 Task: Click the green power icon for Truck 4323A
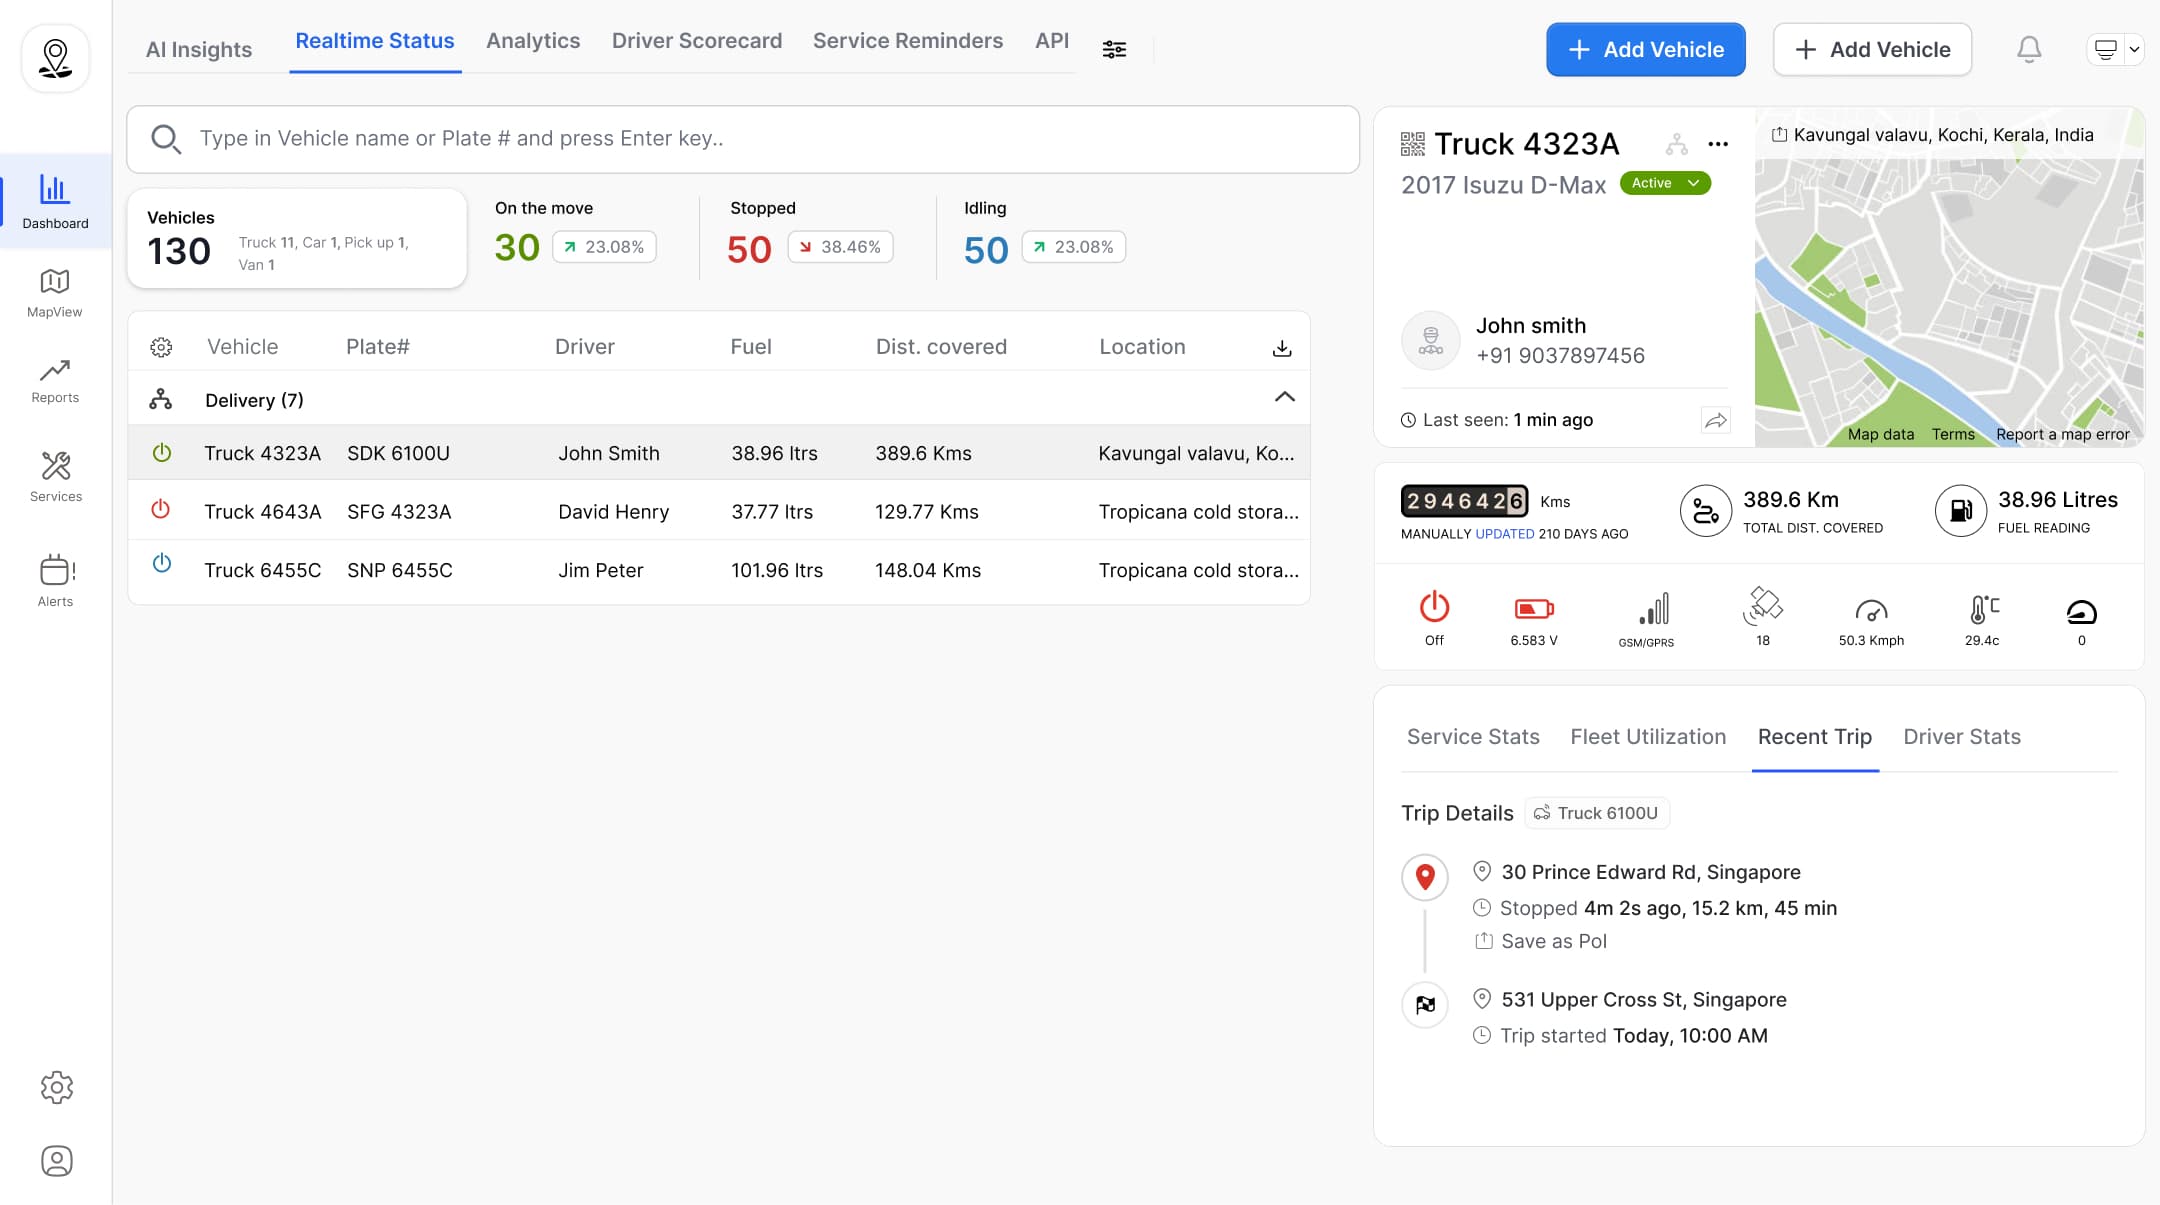(161, 452)
